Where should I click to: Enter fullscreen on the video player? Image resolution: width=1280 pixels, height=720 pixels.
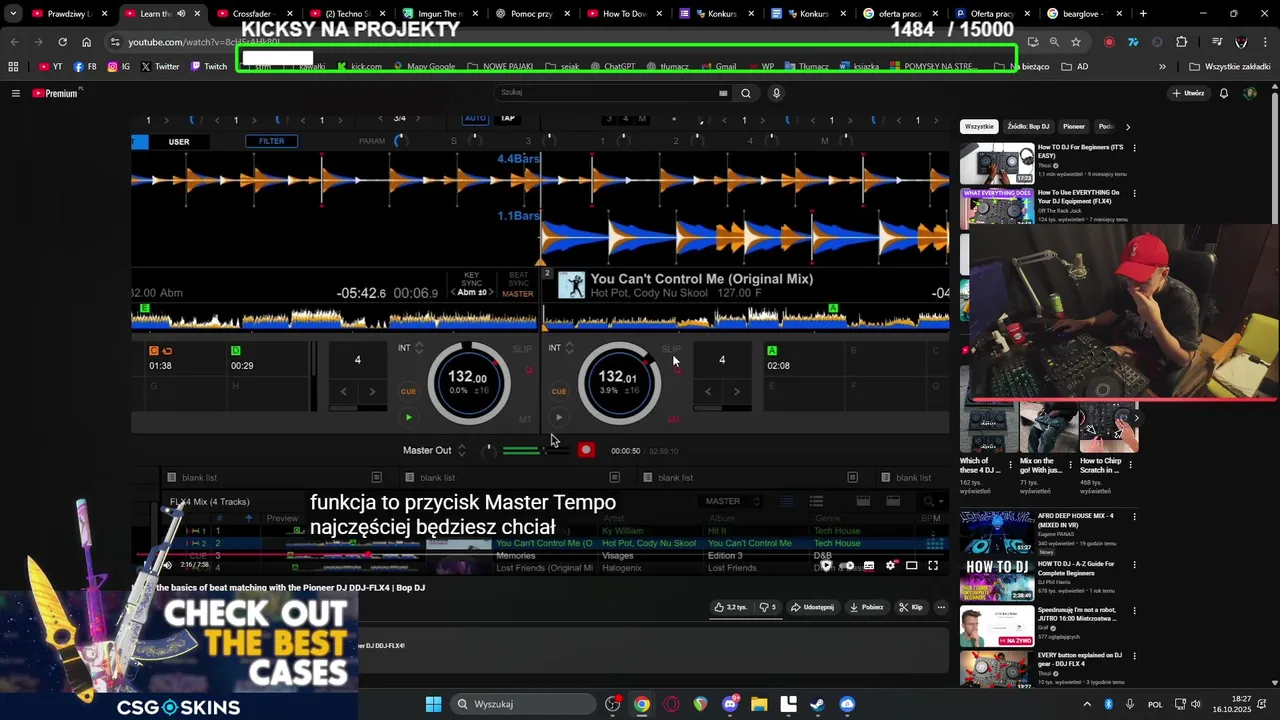pos(933,566)
